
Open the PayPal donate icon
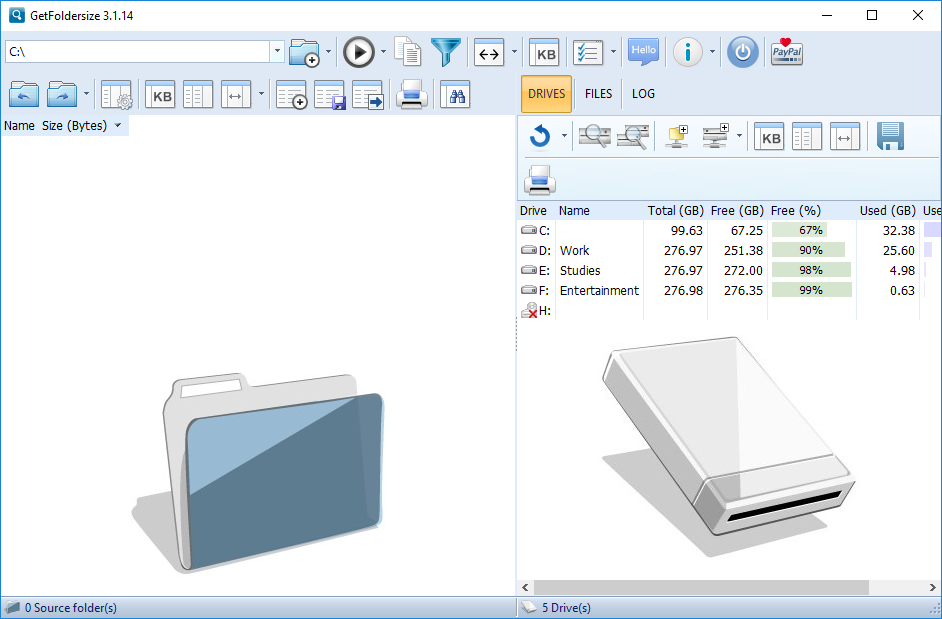pos(786,52)
